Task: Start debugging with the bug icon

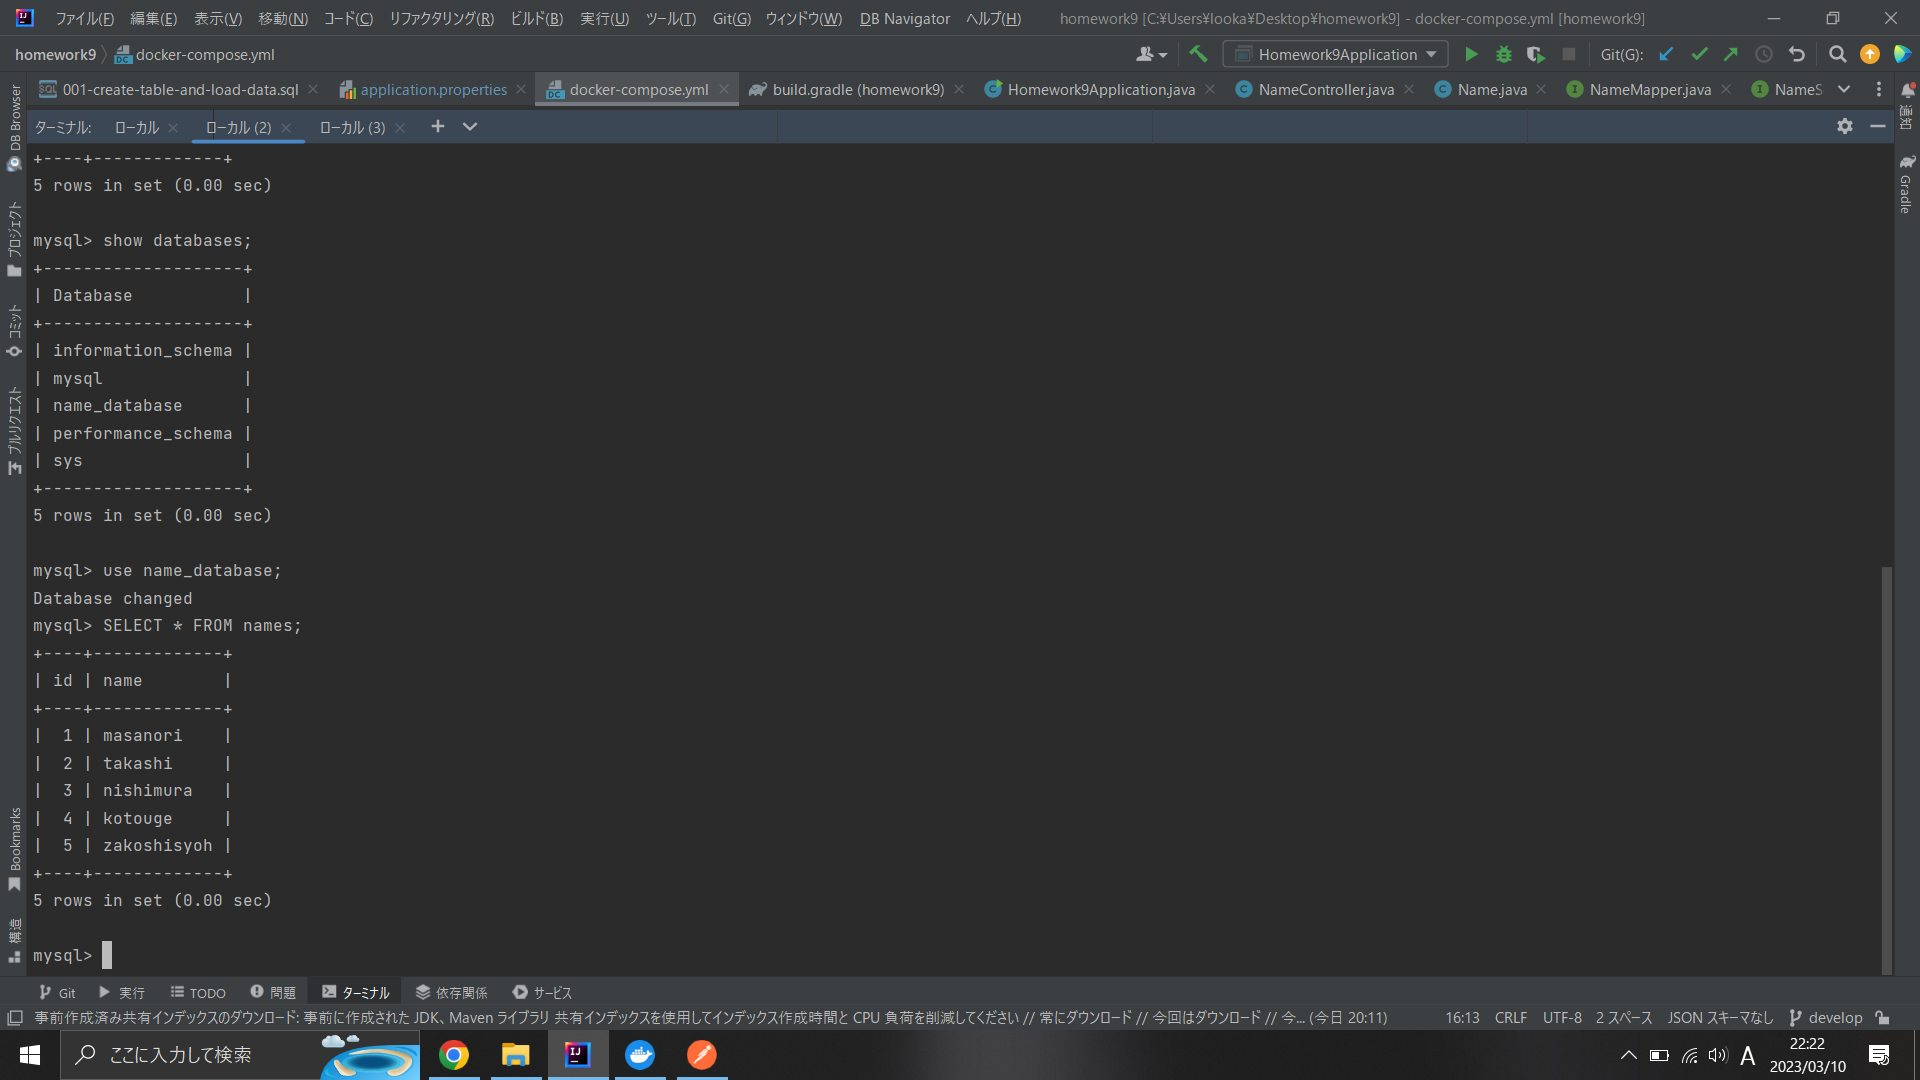Action: pos(1504,54)
